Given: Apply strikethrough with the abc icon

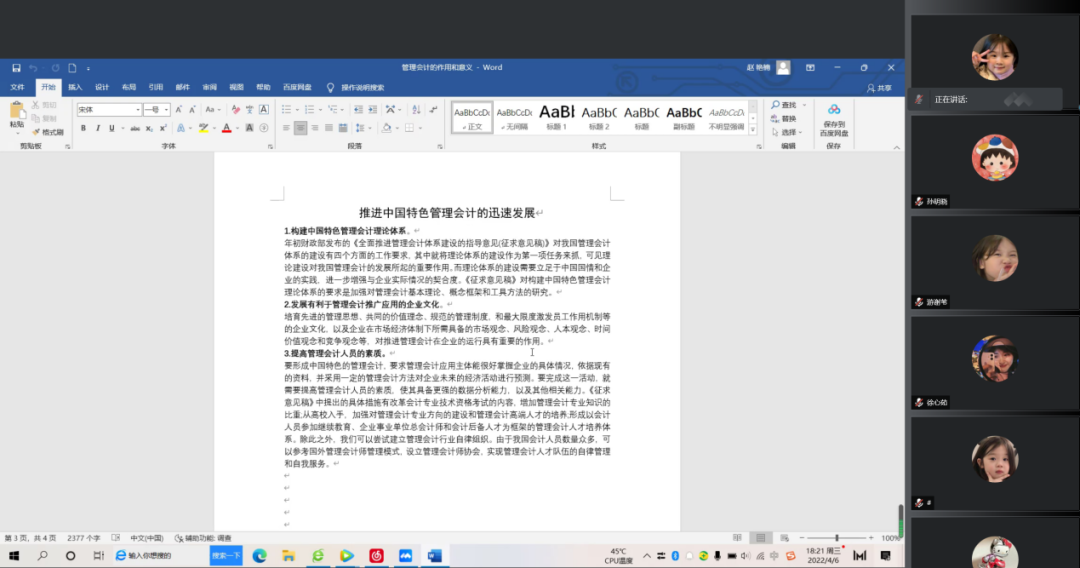Looking at the screenshot, I should (135, 128).
